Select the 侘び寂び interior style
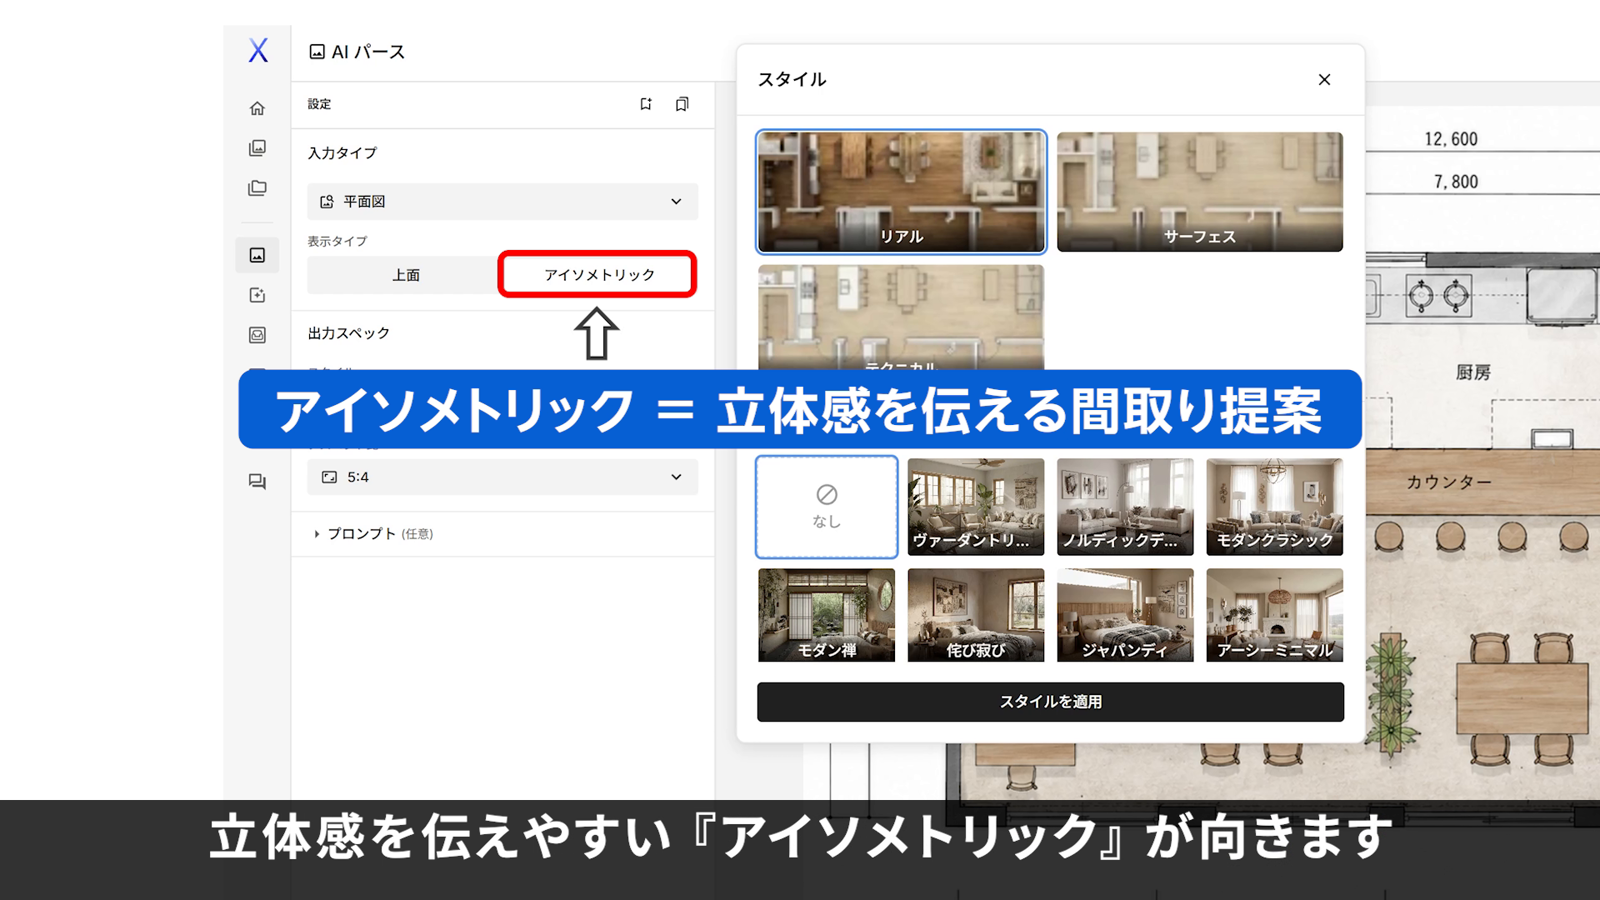 (x=976, y=615)
